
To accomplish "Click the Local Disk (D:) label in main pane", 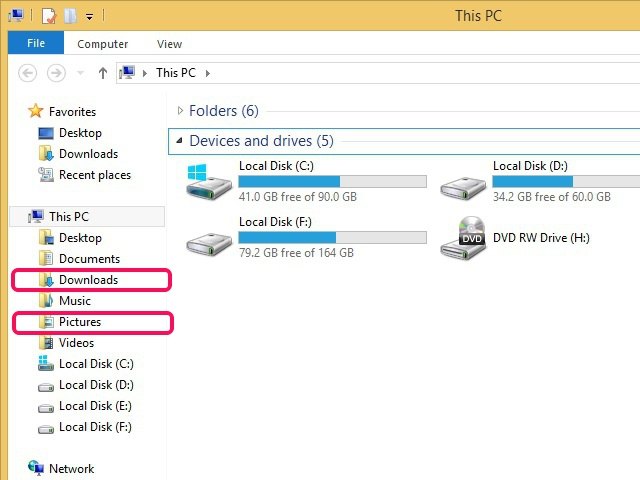I will [x=530, y=166].
